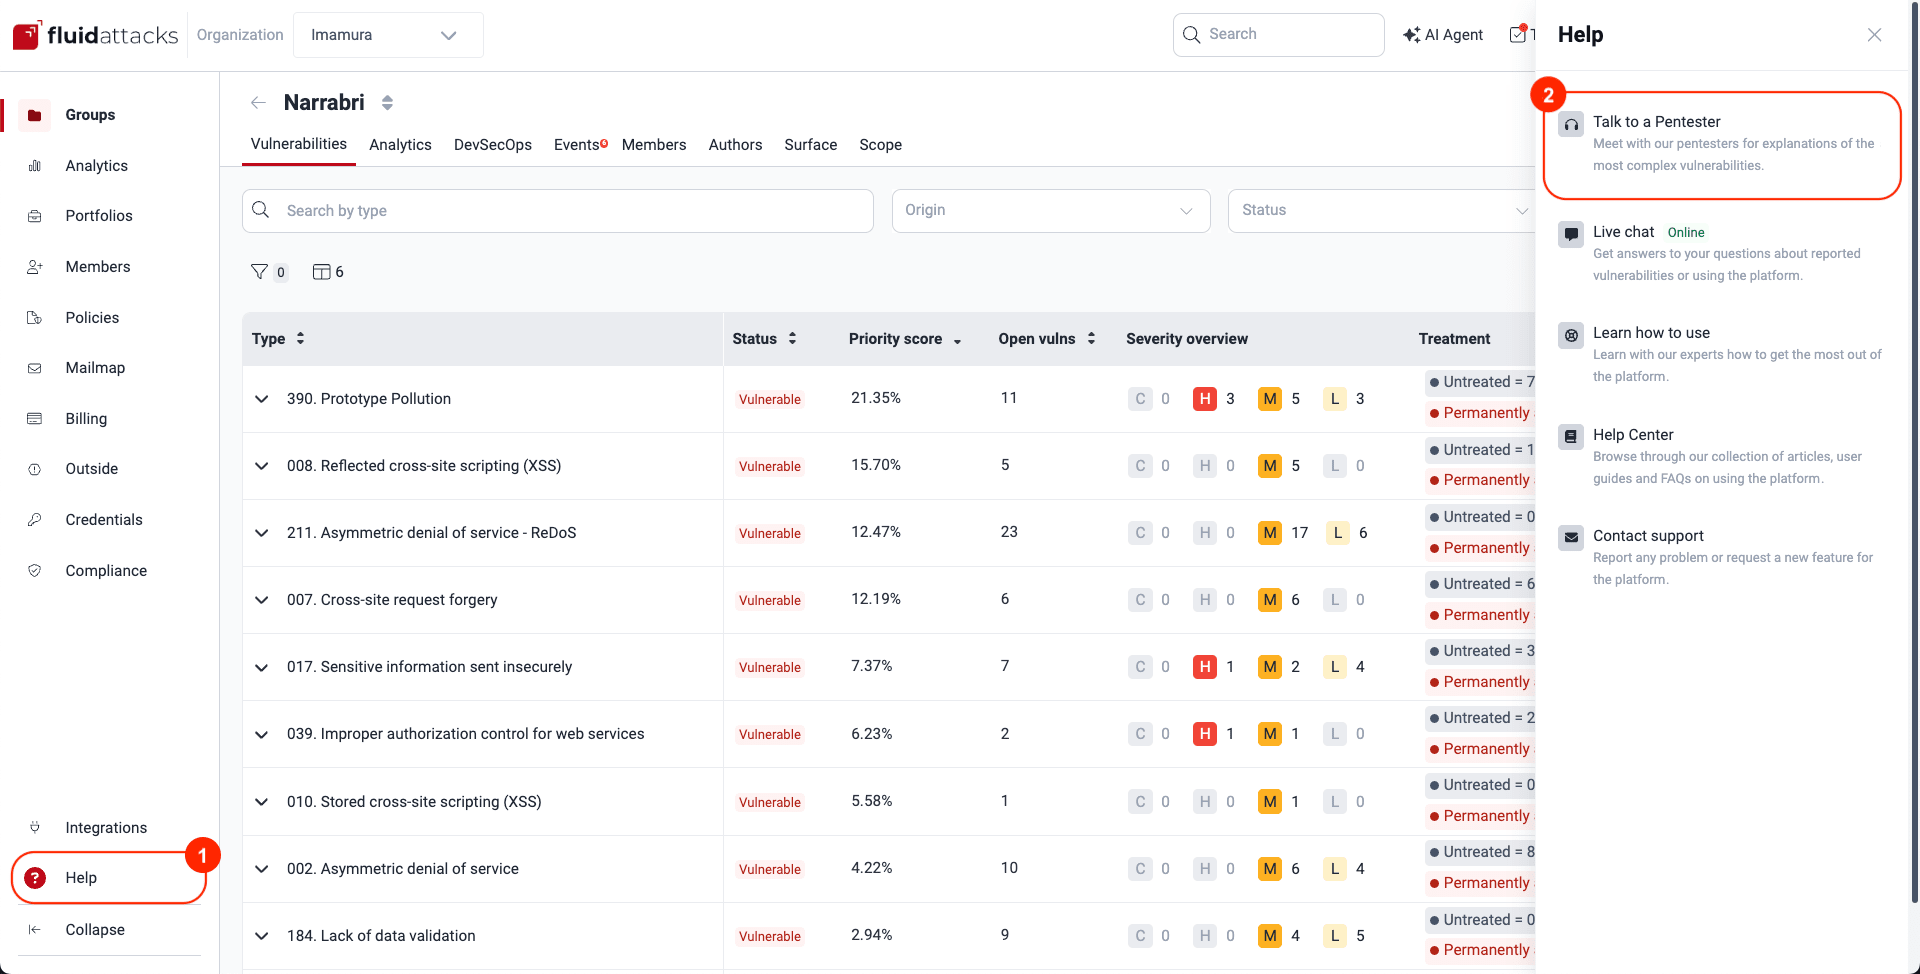Screen dimensions: 1920x974
Task: Switch to the Vulnerabilities tab
Action: (x=299, y=144)
